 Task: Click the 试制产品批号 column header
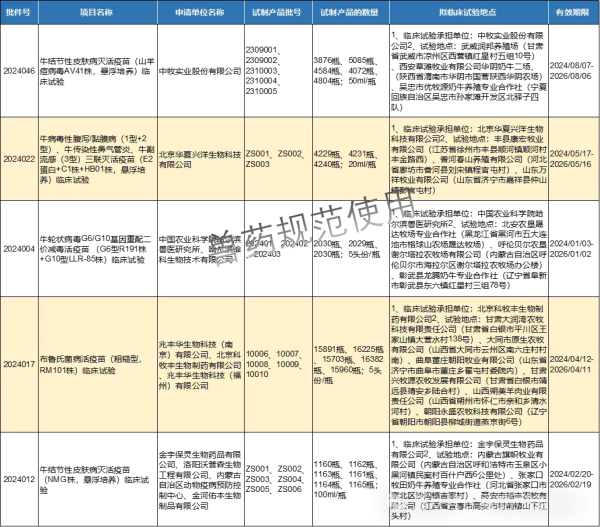[x=278, y=12]
